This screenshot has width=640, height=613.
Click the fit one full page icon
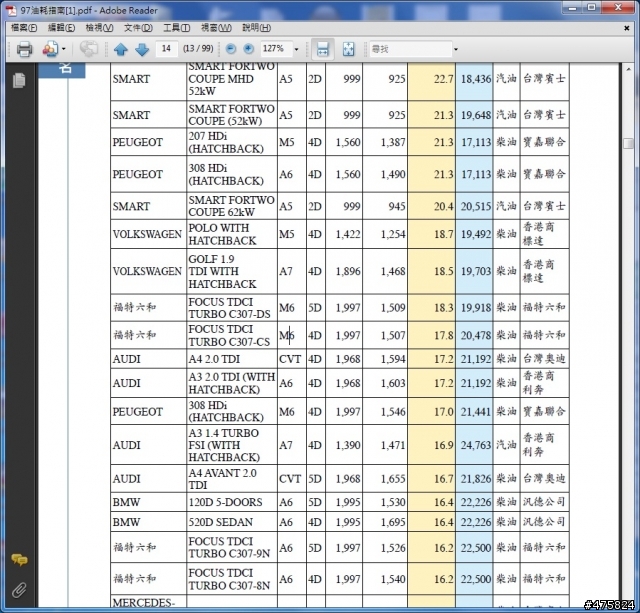[x=348, y=49]
